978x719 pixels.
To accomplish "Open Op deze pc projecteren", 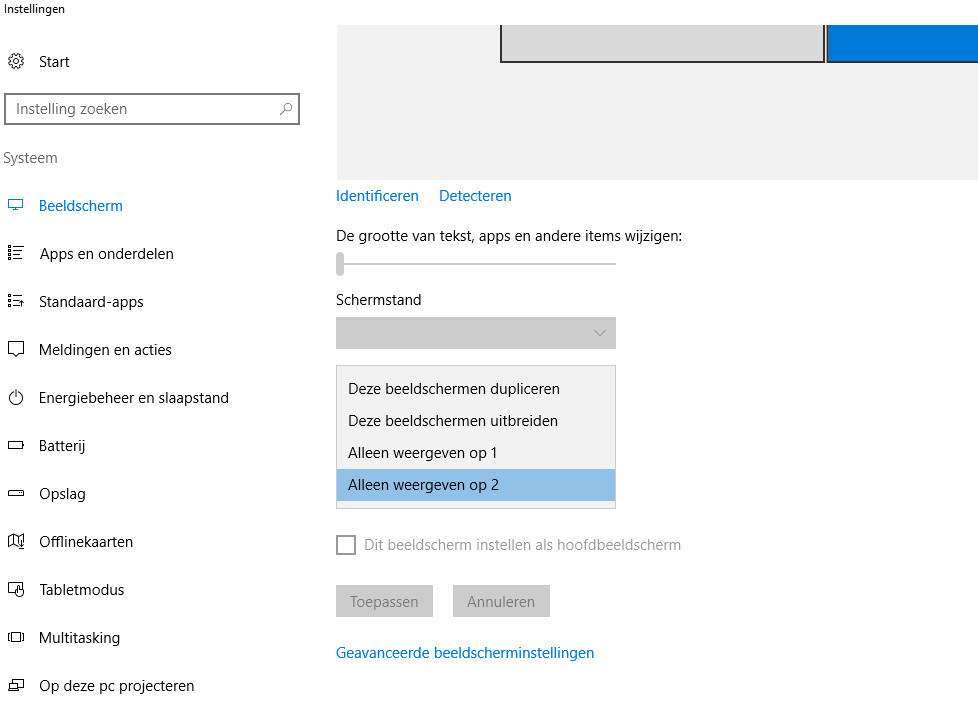I will coord(117,686).
